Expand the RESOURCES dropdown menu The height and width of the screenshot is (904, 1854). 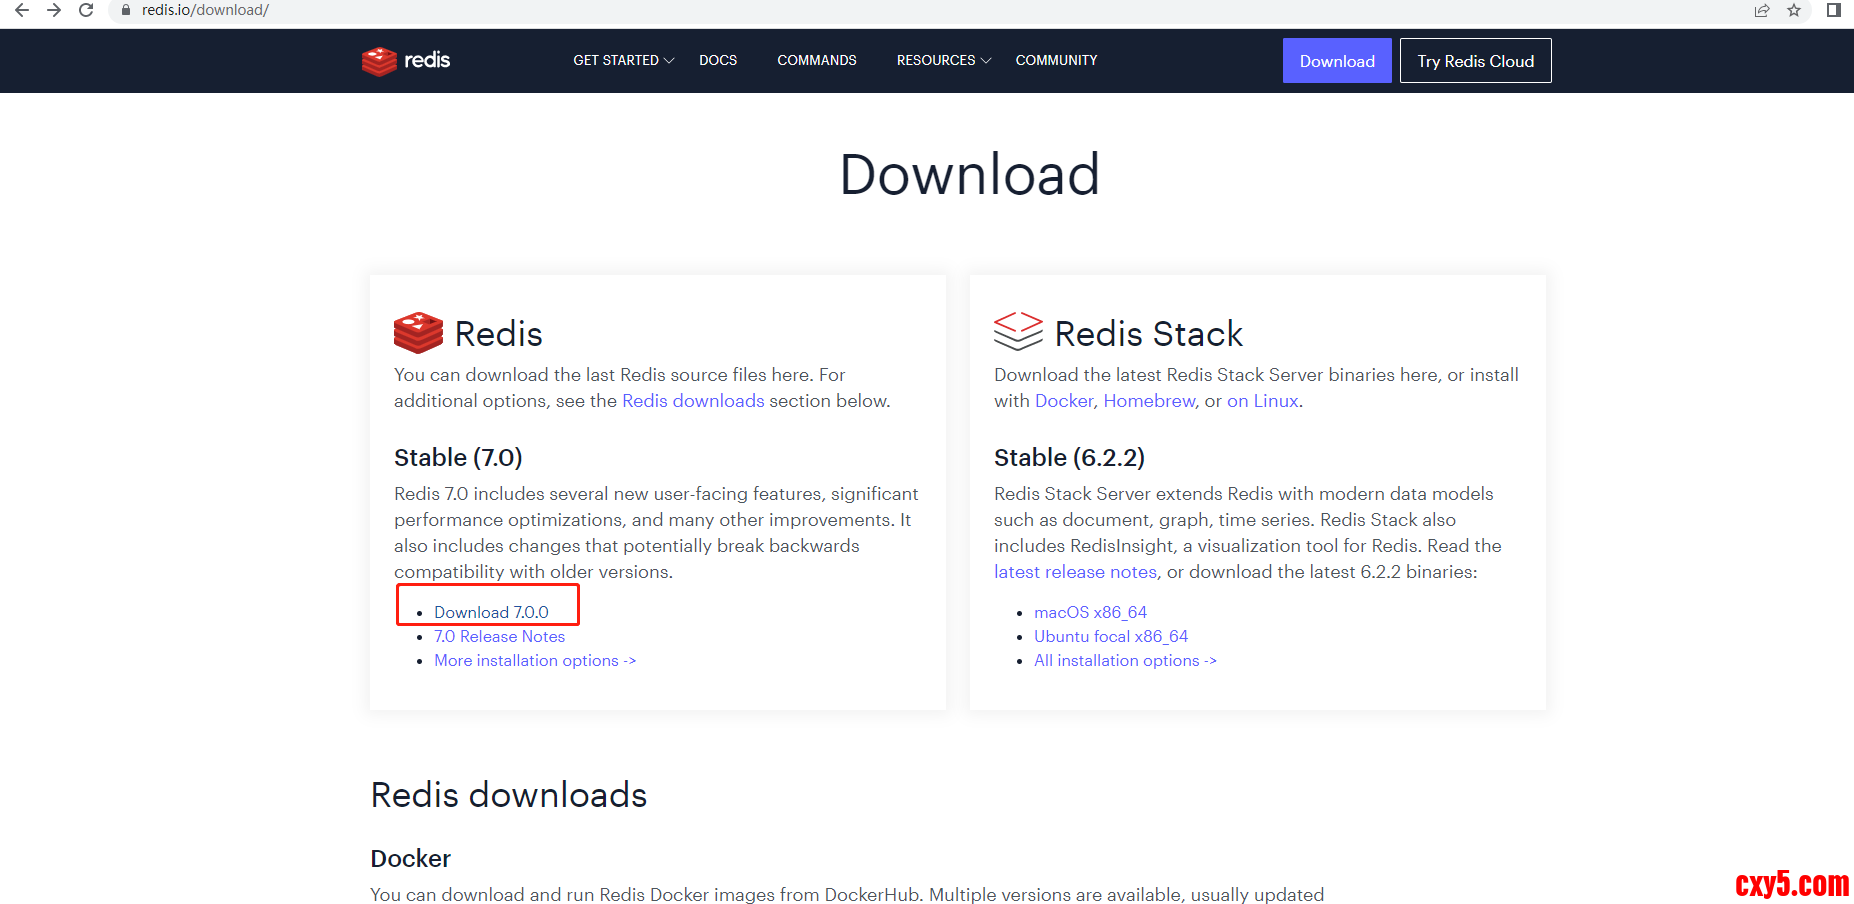(943, 61)
